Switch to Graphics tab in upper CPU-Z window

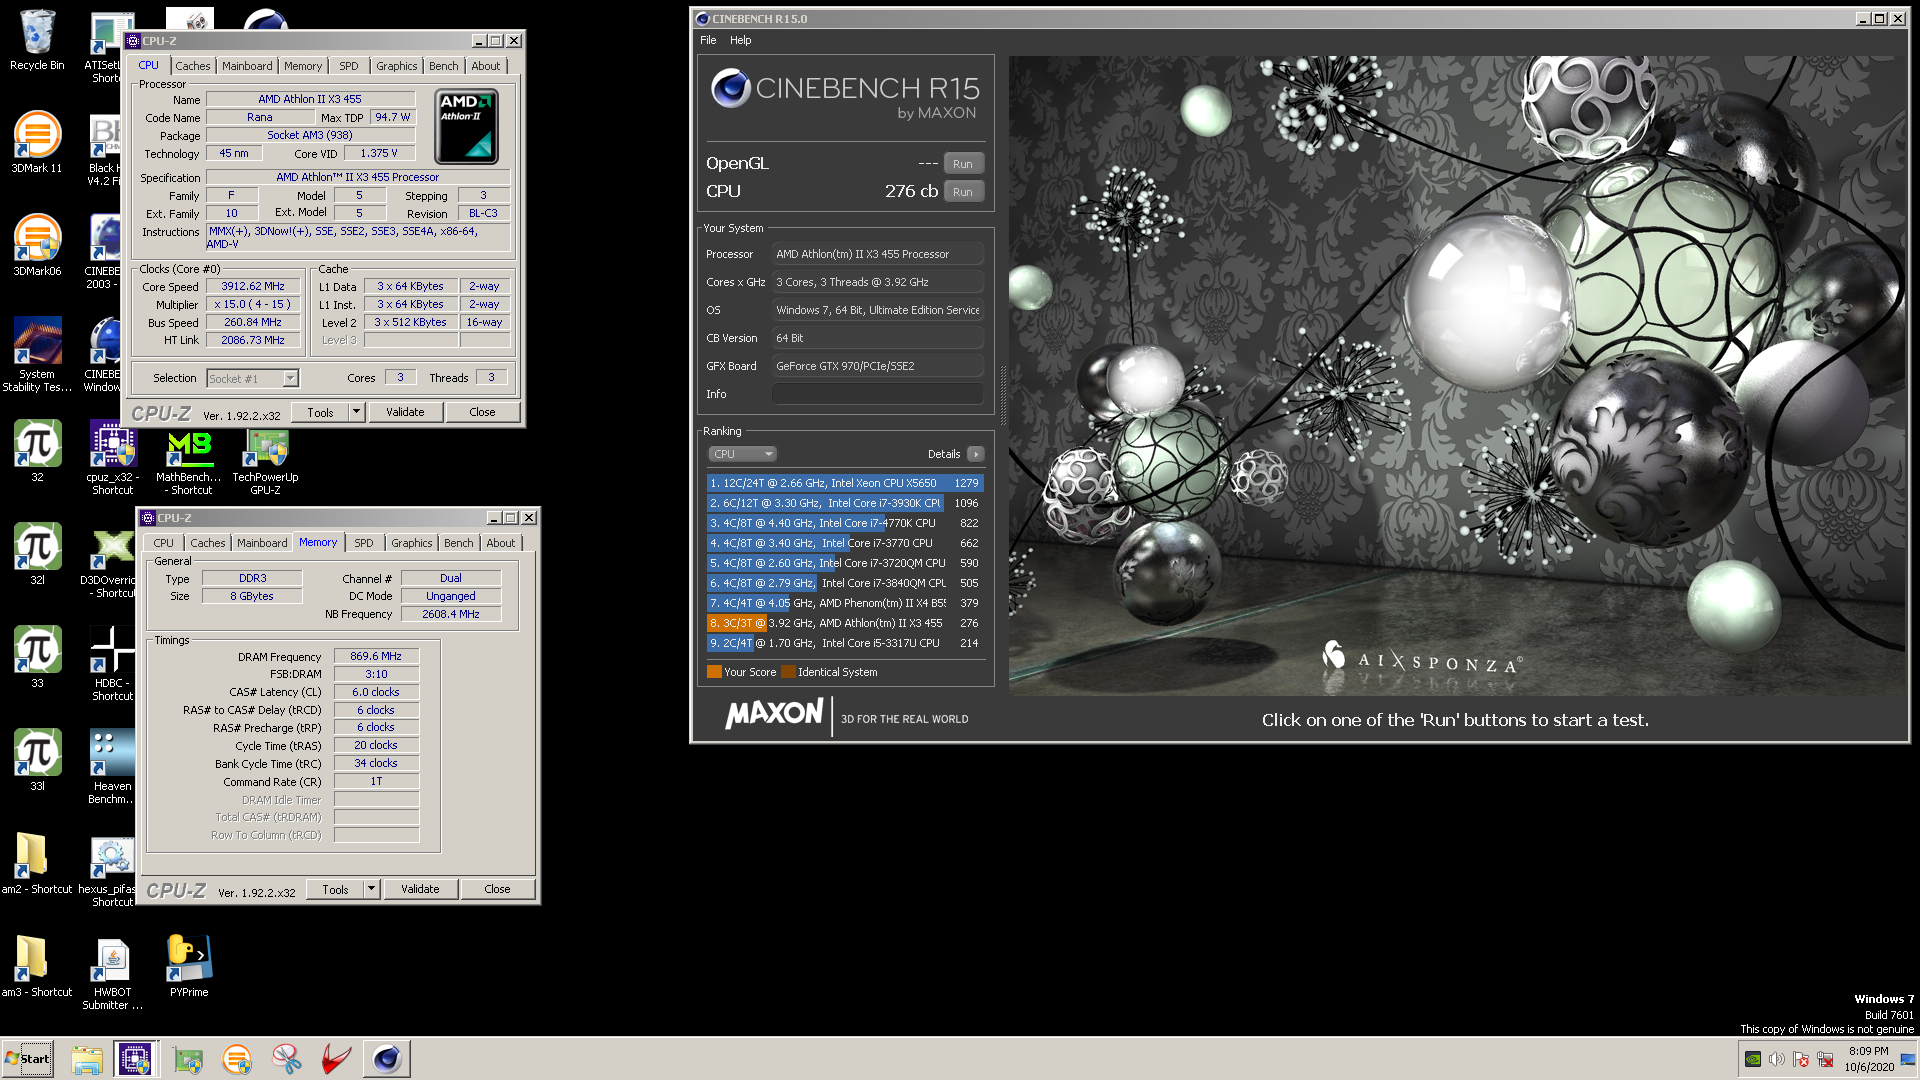click(x=397, y=66)
